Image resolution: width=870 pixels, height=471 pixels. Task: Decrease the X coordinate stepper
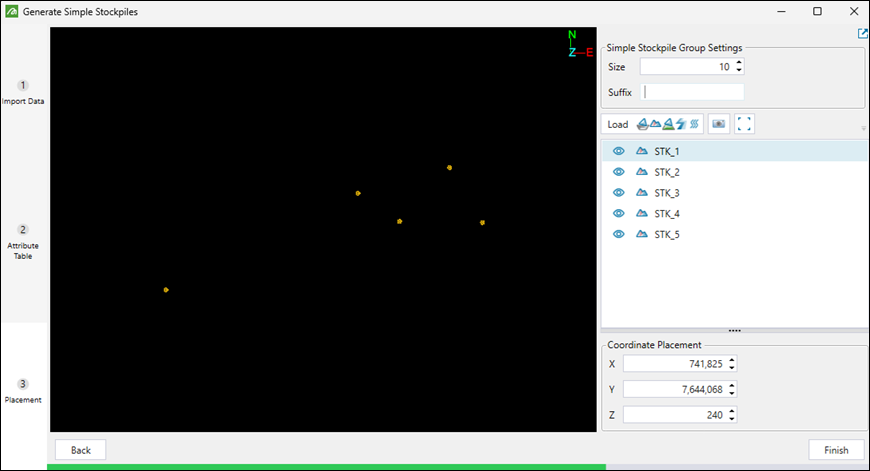click(732, 367)
